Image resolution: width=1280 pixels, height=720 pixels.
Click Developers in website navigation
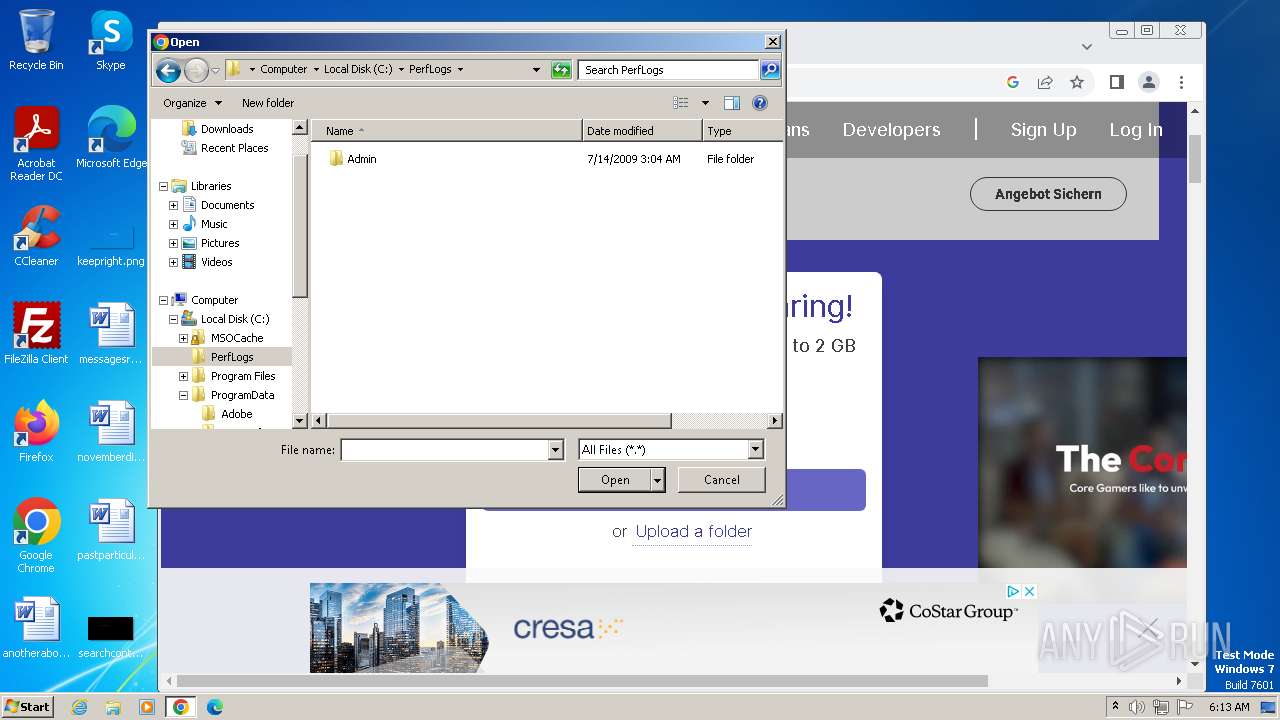[891, 130]
